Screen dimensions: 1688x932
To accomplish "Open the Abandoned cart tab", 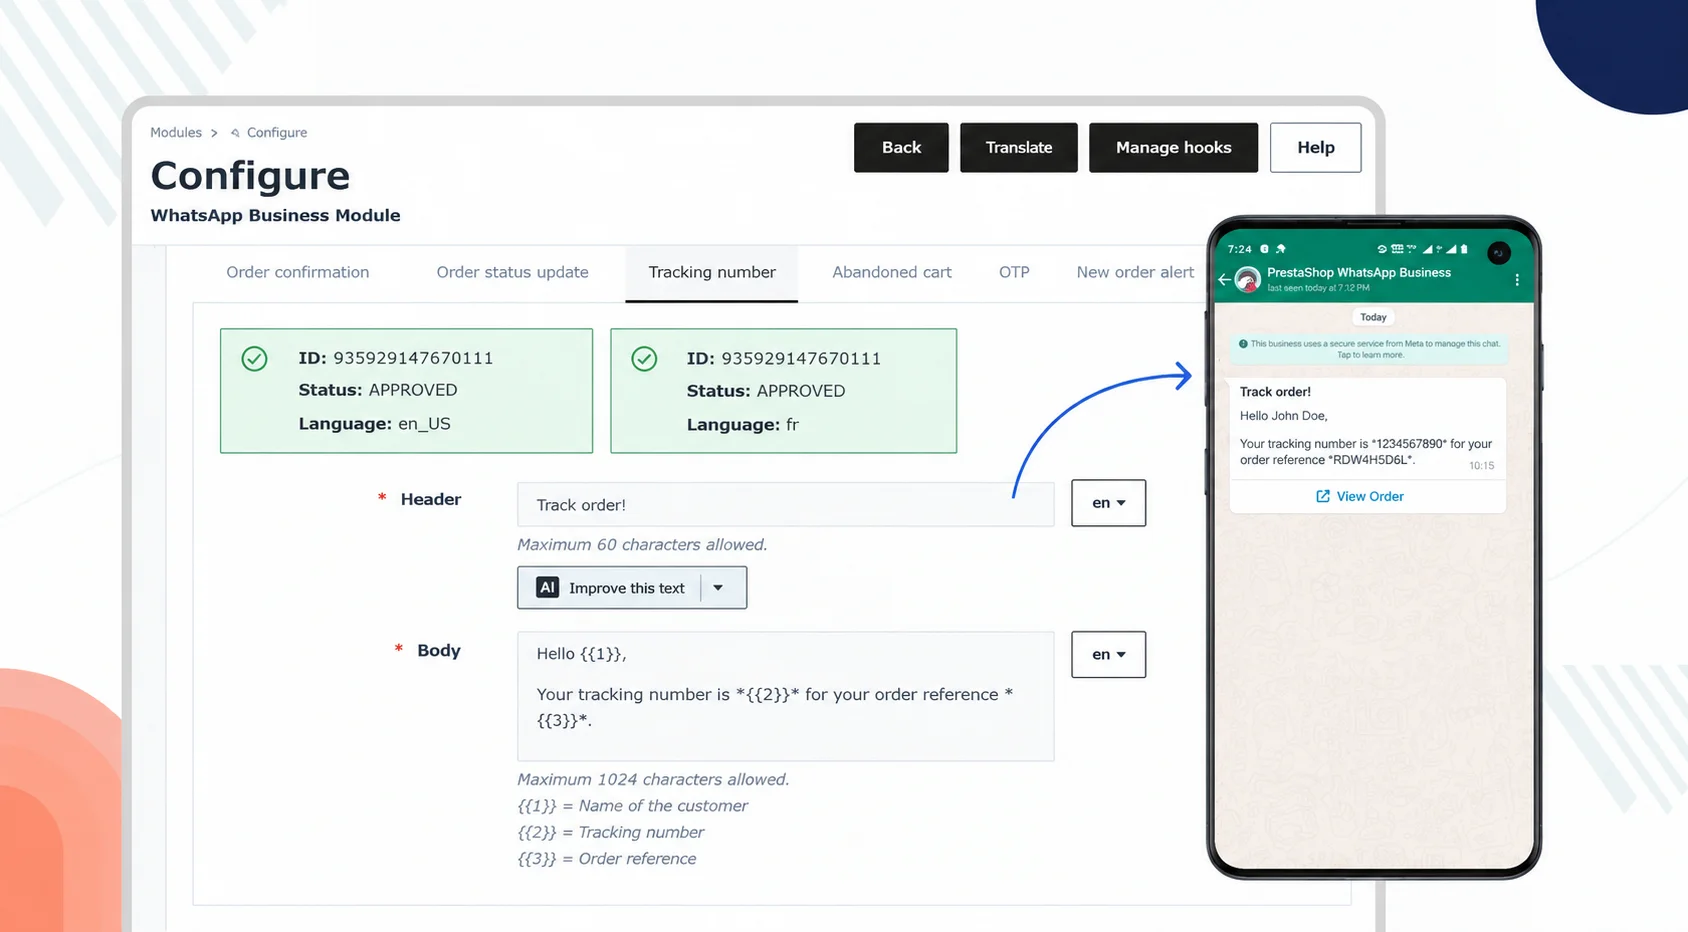I will coord(892,272).
